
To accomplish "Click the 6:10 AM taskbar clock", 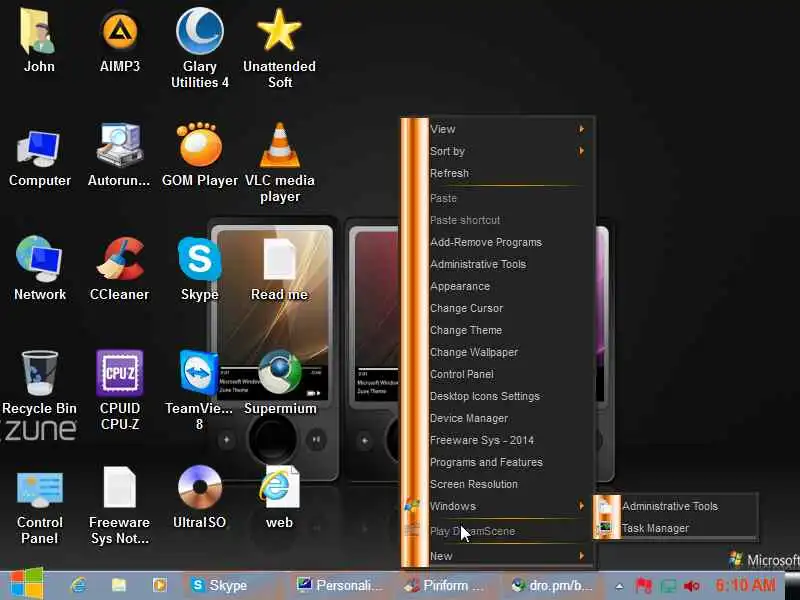I will [x=745, y=585].
